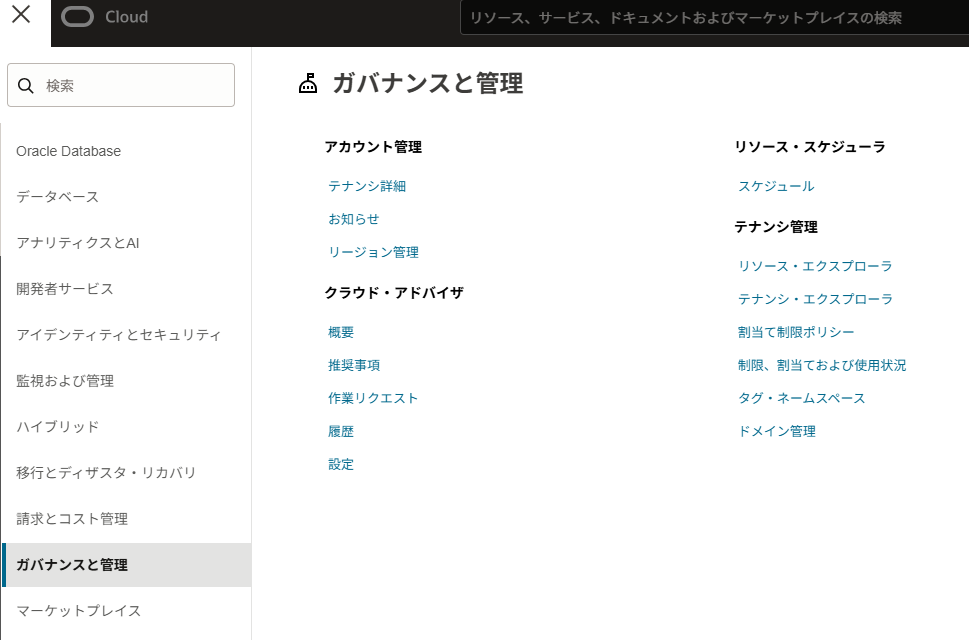This screenshot has width=969, height=640.
Task: Open the スケジュール link
Action: click(776, 186)
